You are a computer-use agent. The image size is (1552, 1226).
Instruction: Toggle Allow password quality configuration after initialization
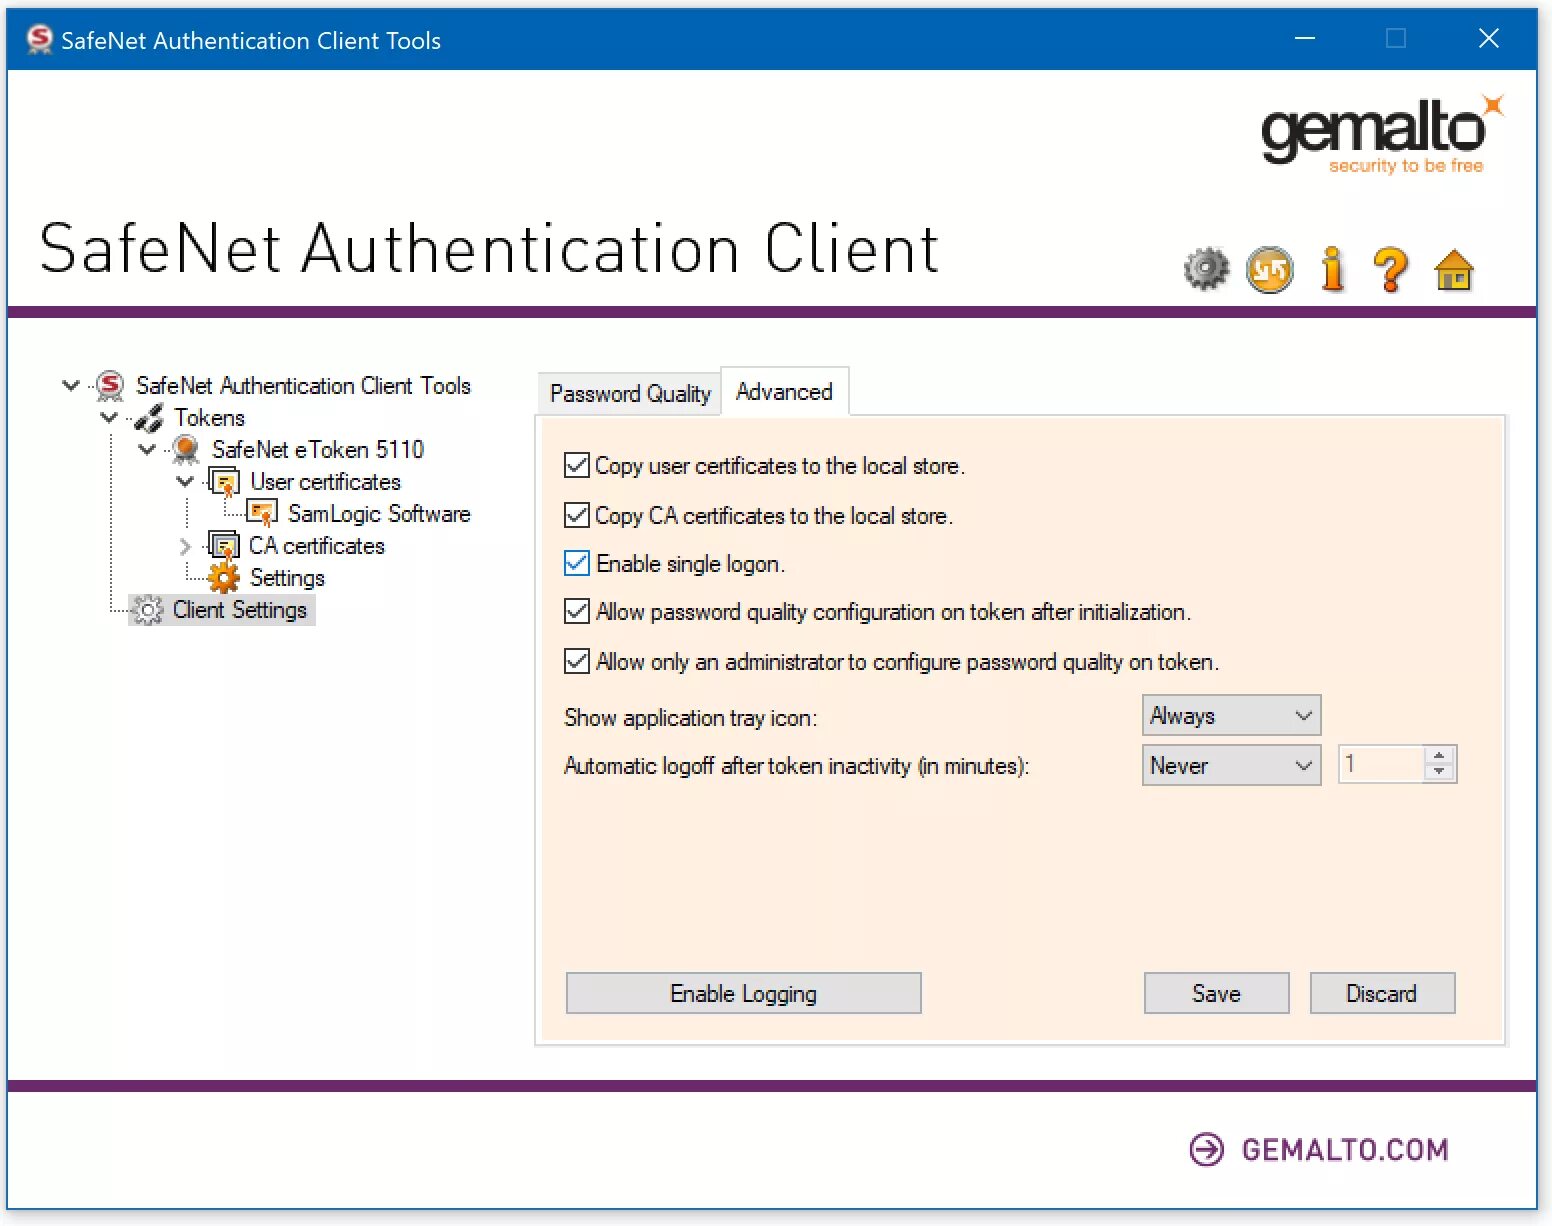576,611
